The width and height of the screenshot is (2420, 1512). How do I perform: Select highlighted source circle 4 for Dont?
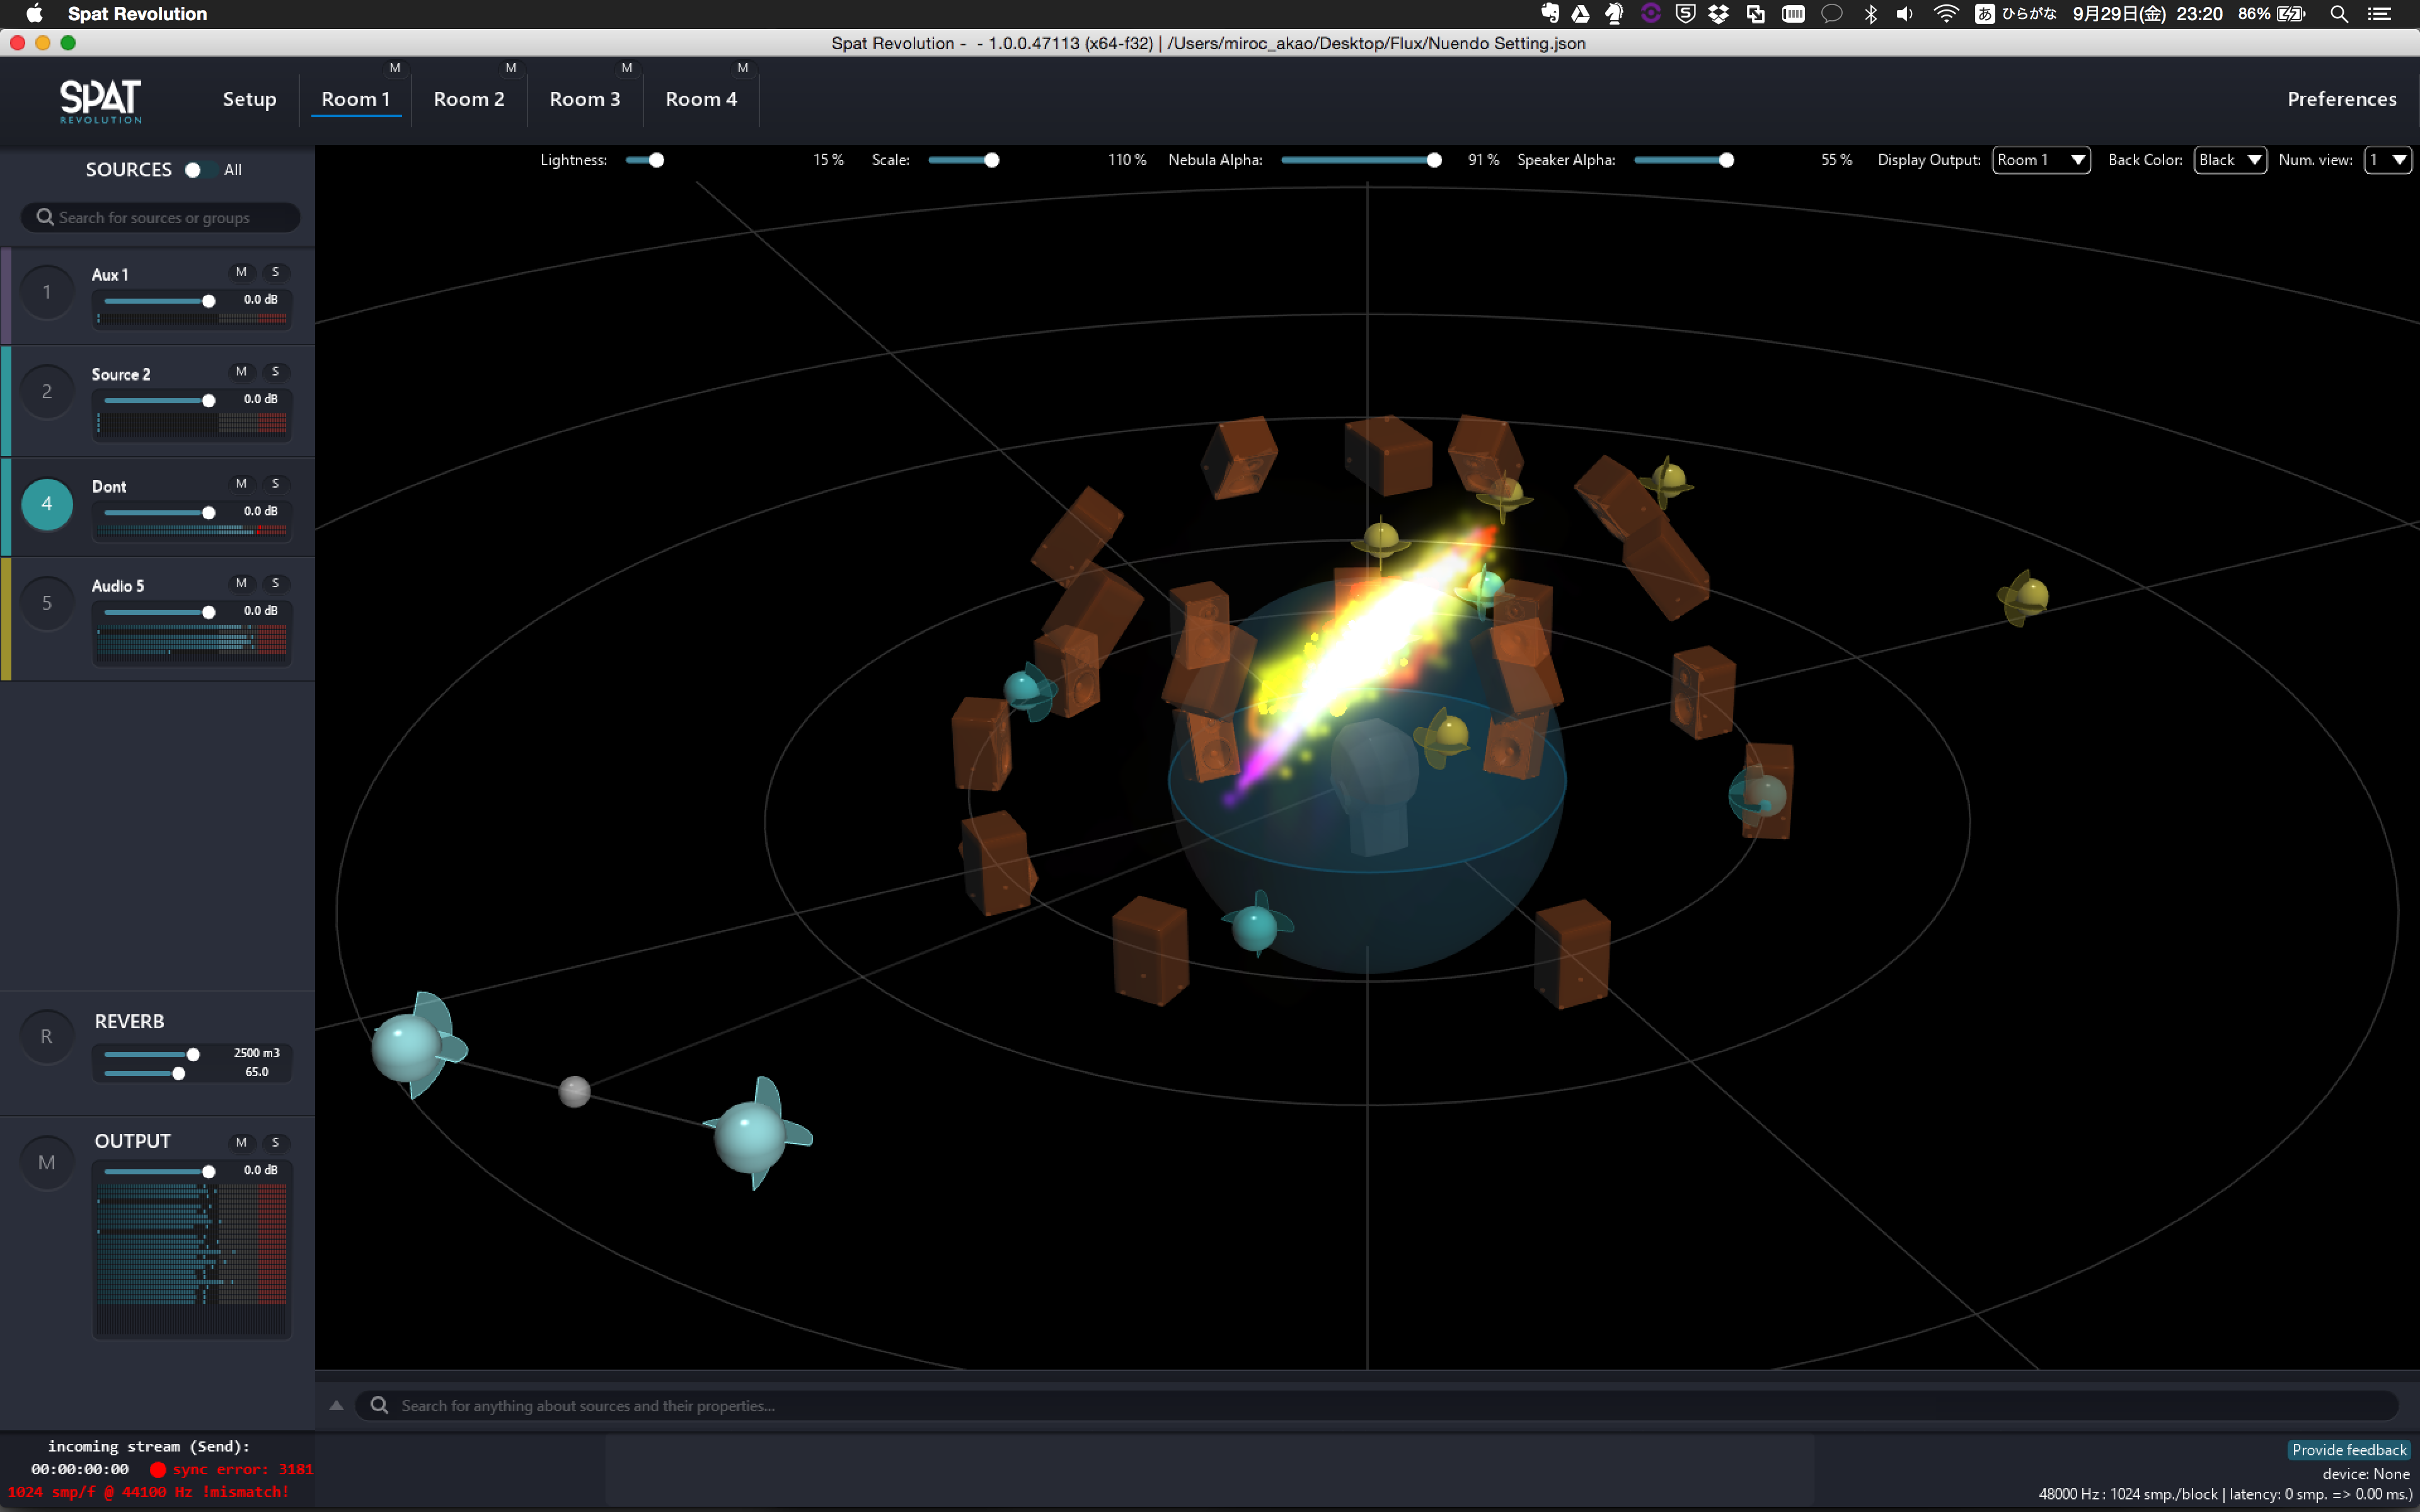[47, 504]
